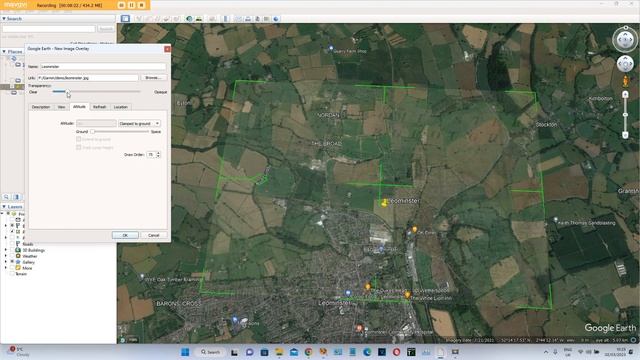Expand the More layer
This screenshot has height=360, width=640.
click(6, 268)
